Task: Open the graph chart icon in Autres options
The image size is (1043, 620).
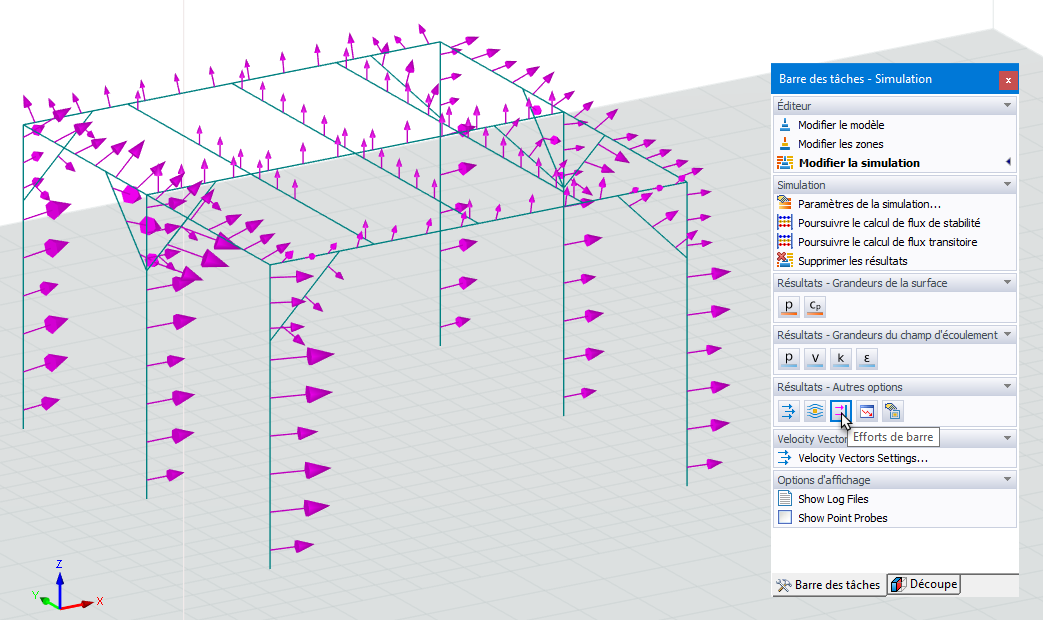Action: coord(867,411)
